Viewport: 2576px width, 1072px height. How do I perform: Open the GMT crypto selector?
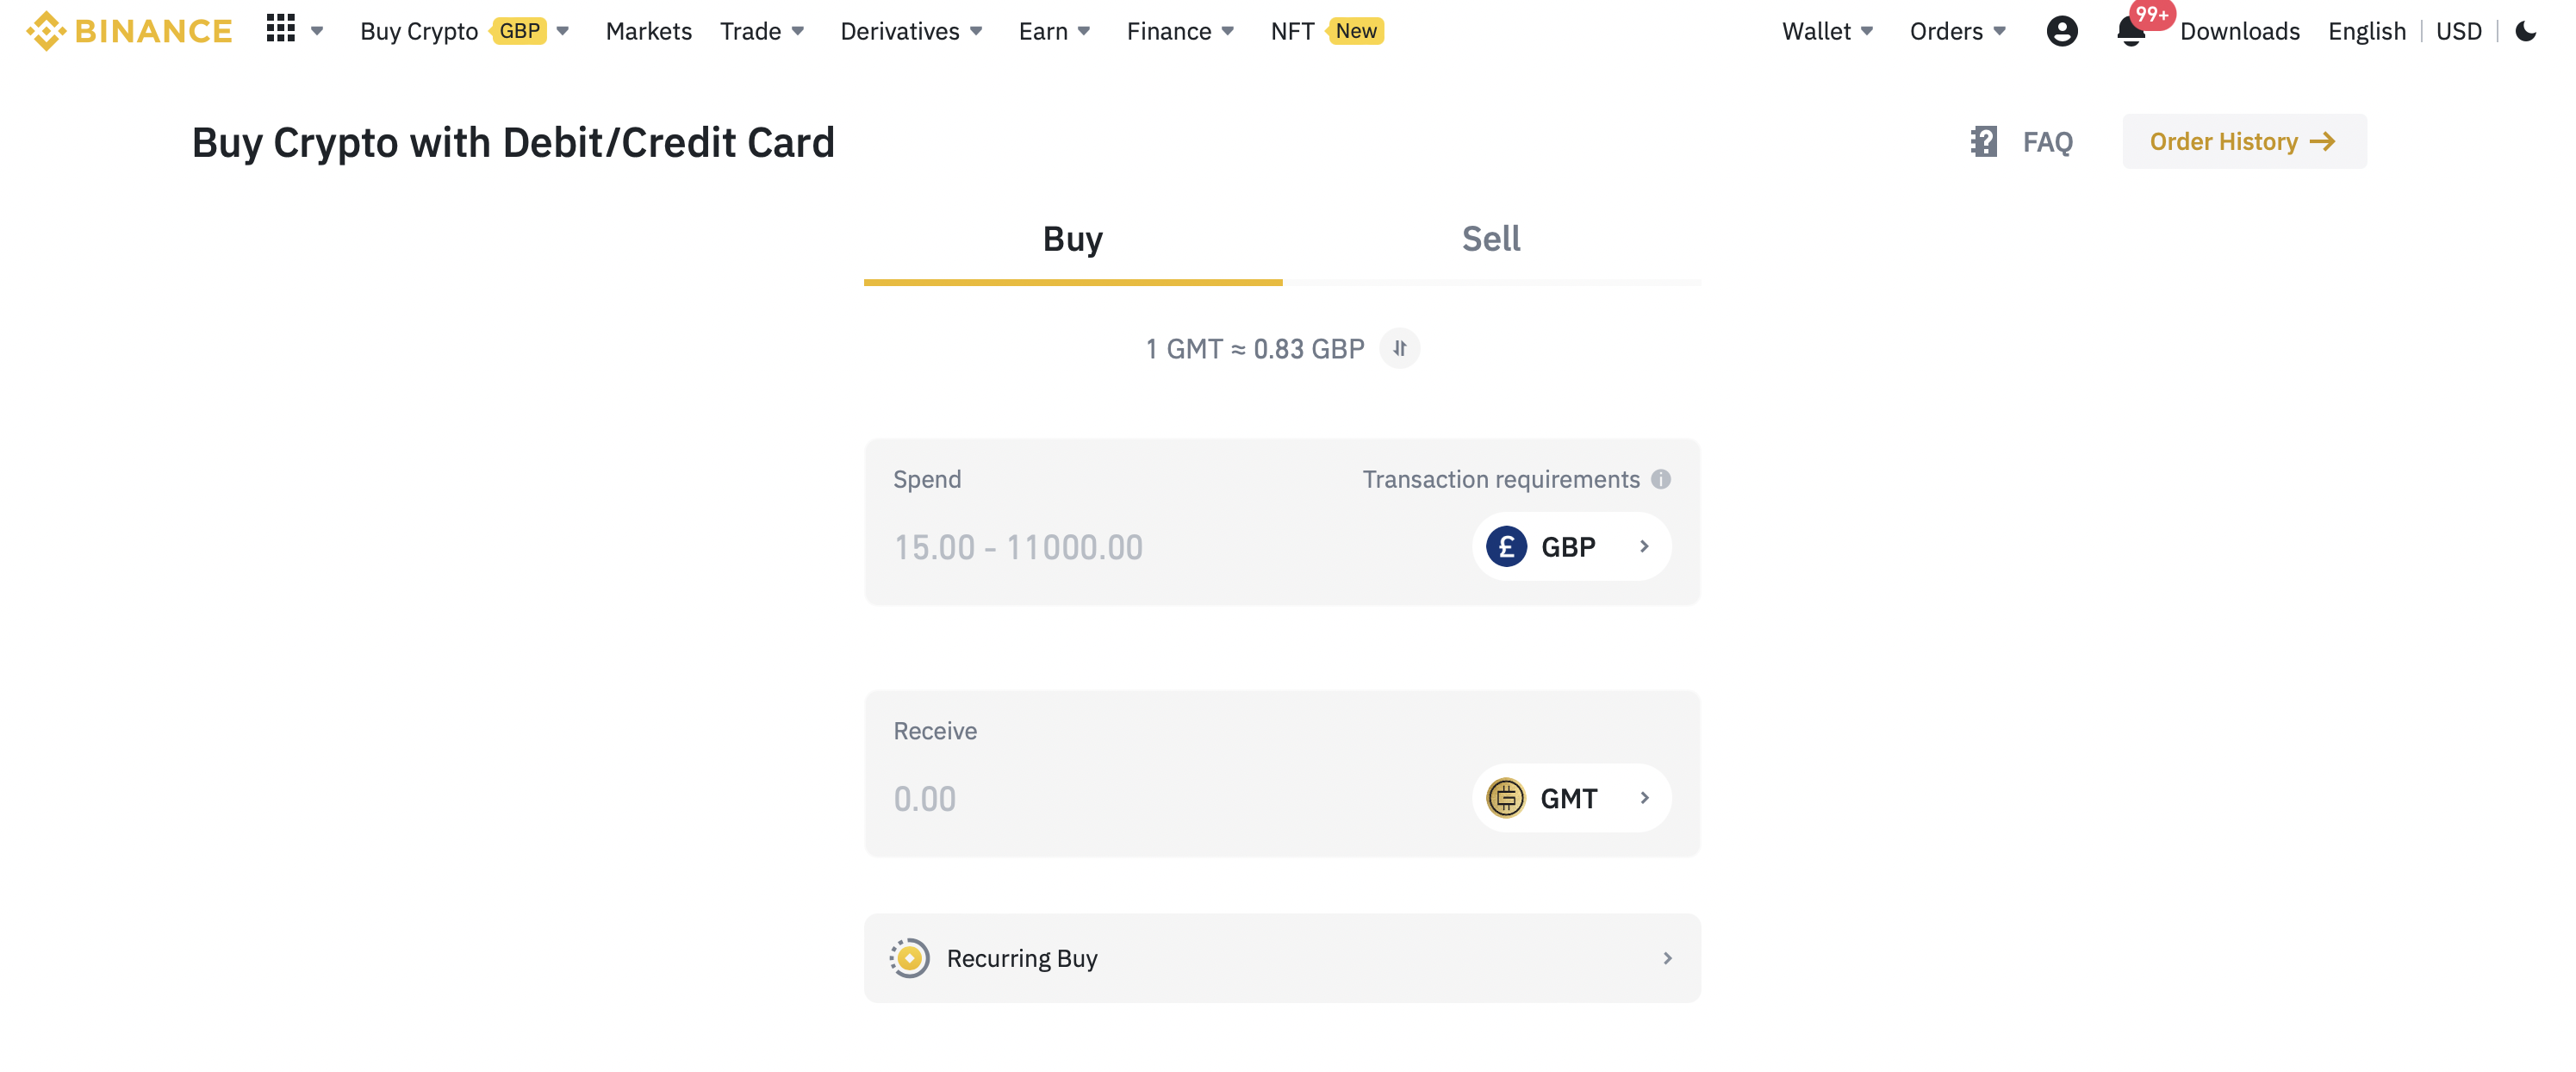pyautogui.click(x=1570, y=798)
